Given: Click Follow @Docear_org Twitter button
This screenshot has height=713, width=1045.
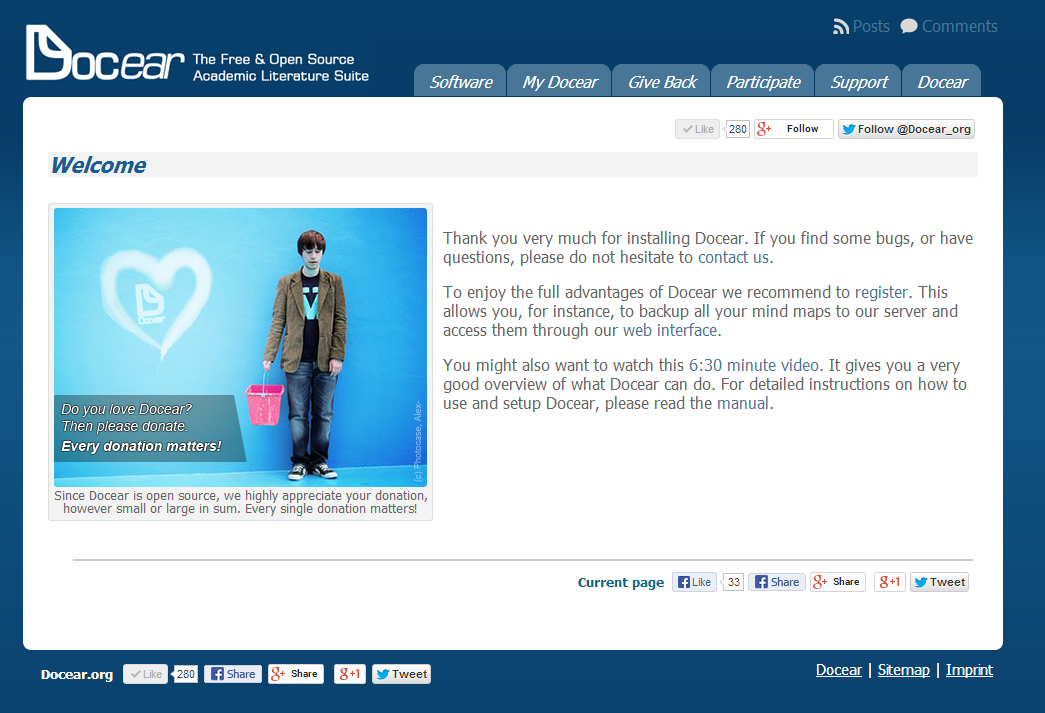Looking at the screenshot, I should [906, 129].
